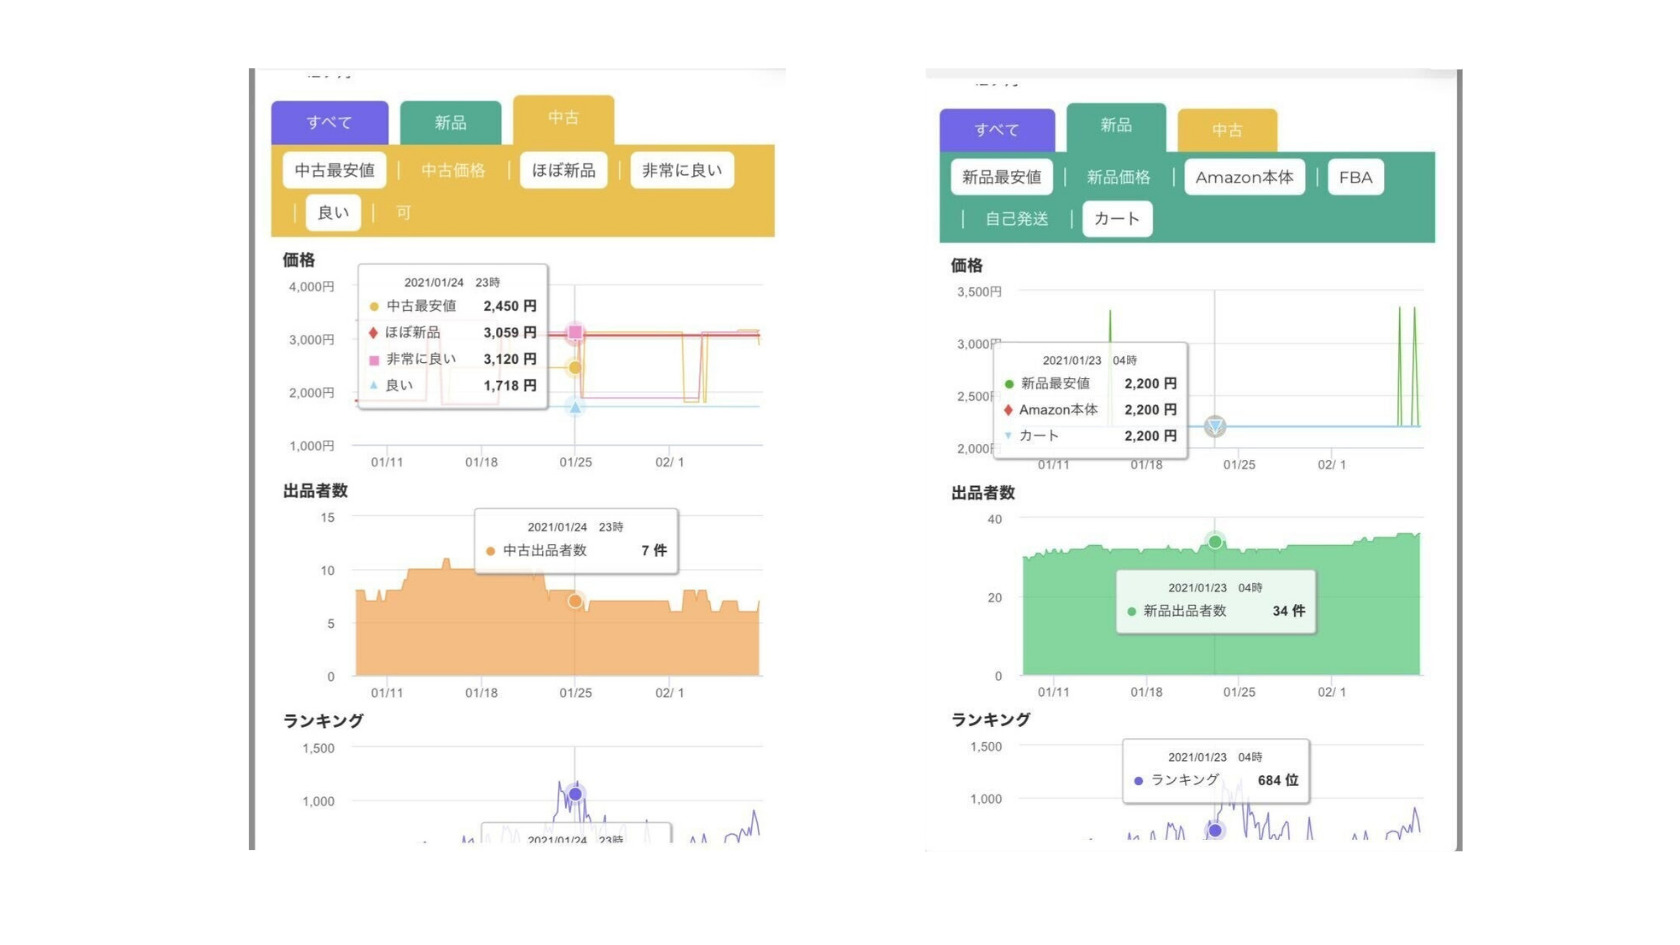Toggle the 良い series filter button
Screen dimensions: 1680x945
(333, 212)
